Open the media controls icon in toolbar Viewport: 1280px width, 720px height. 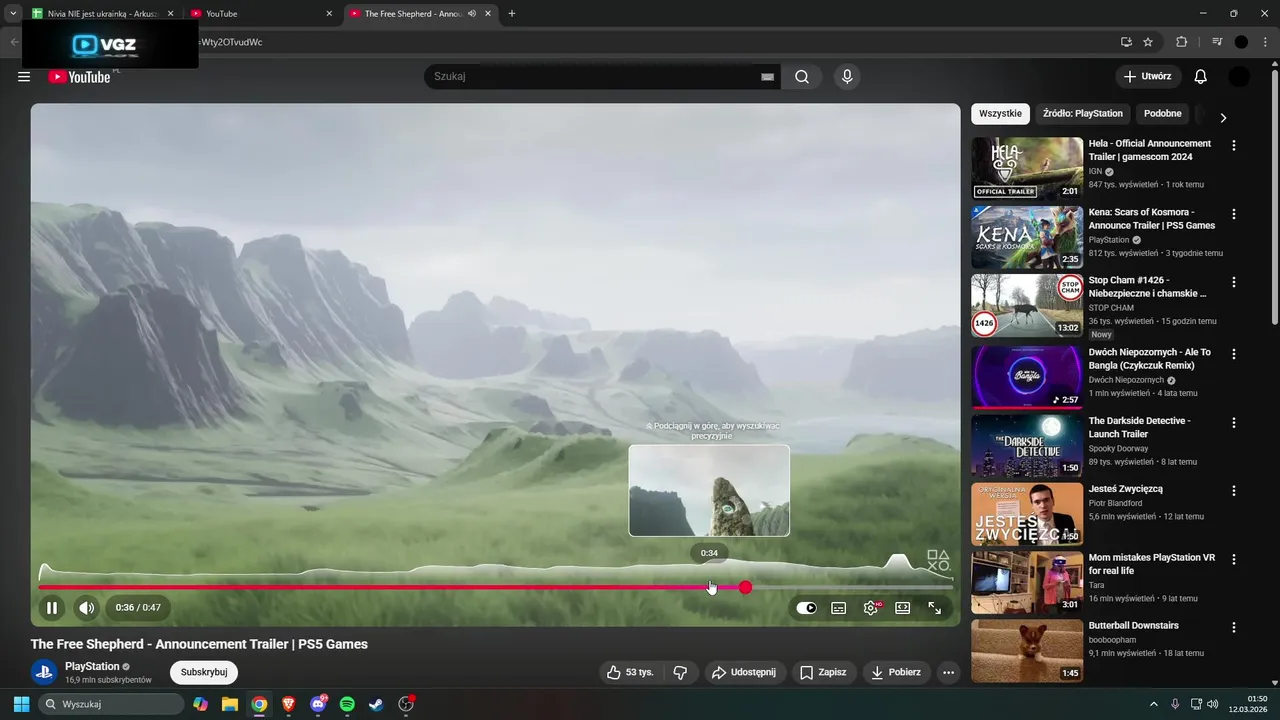point(1217,42)
